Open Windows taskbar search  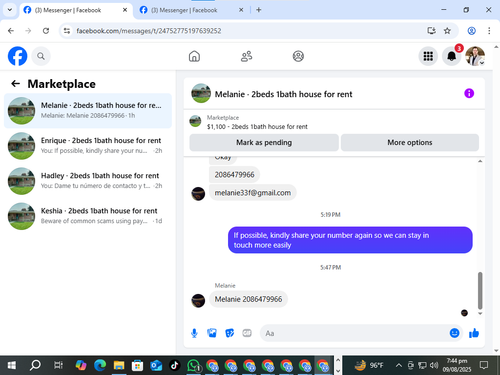[35, 365]
